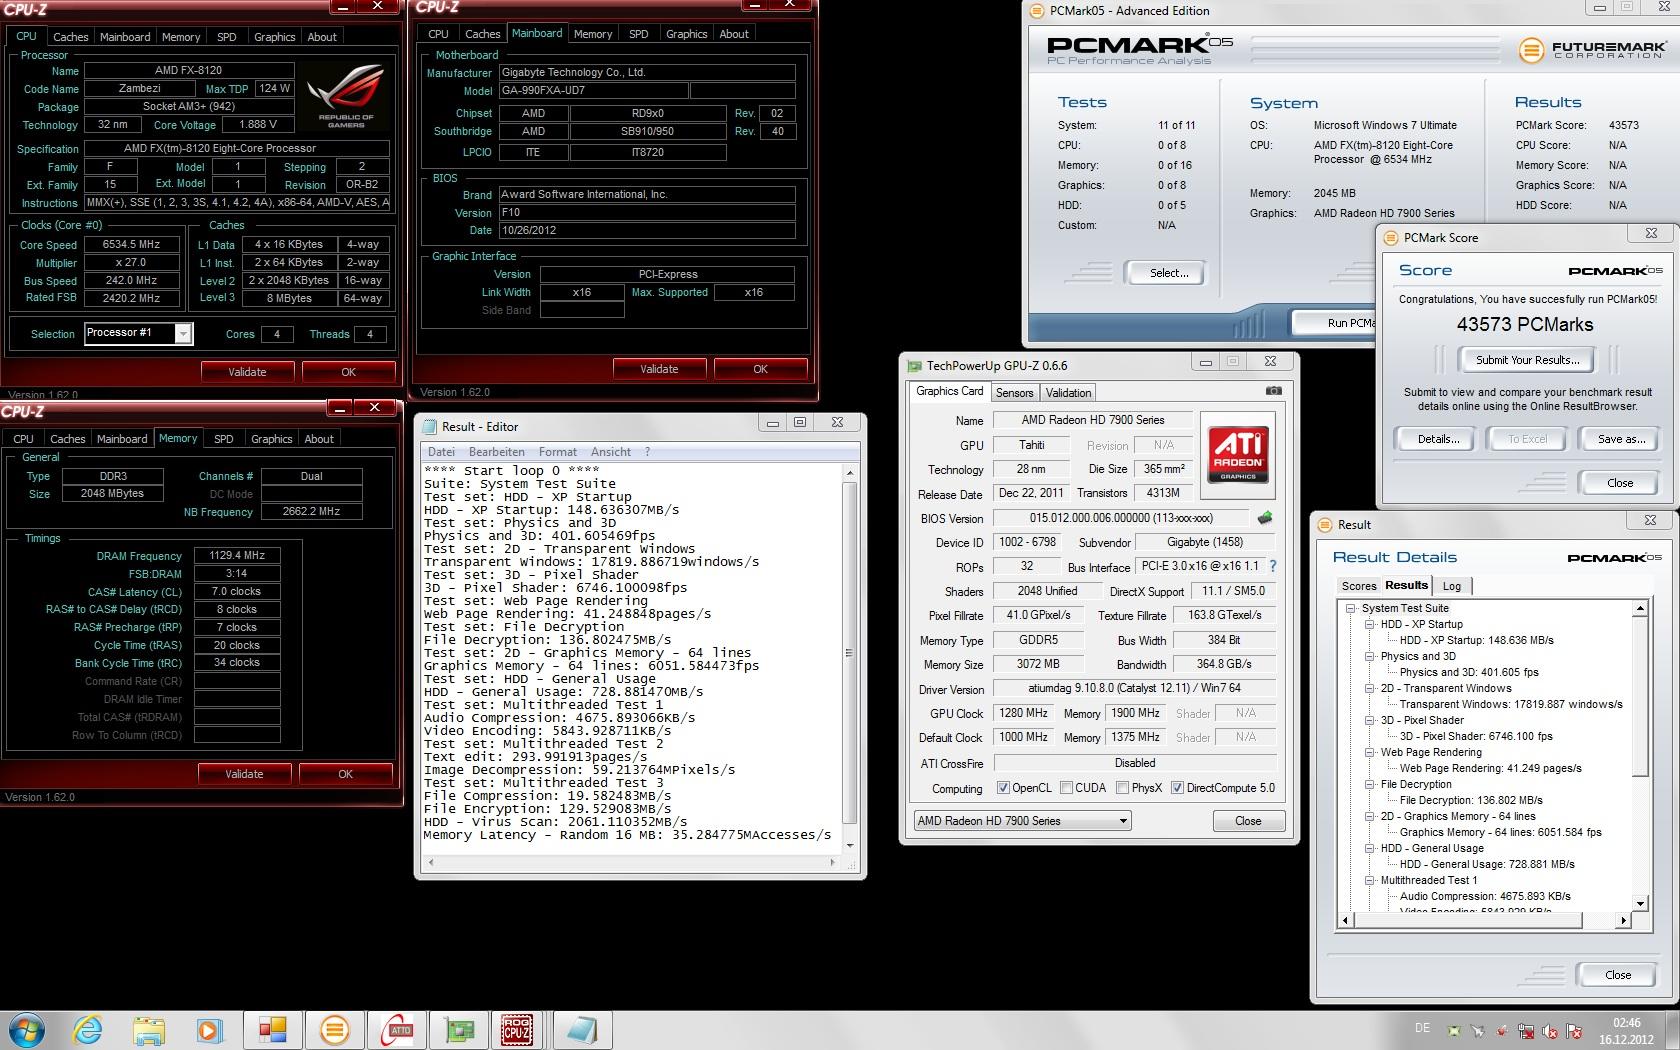1680x1050 pixels.
Task: Collapse HDD - XP Startup tree node
Action: [1370, 624]
